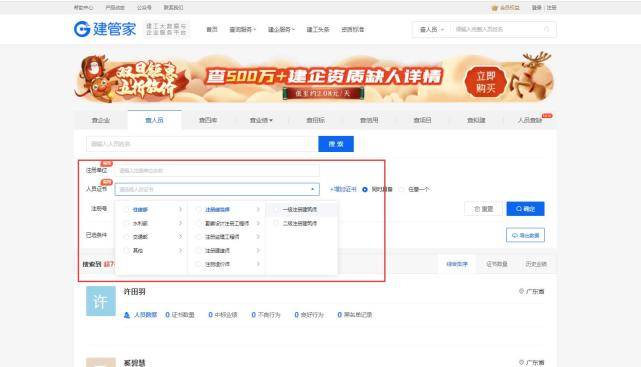Click the 登录 login link
This screenshot has height=367, width=641.
(537, 8)
